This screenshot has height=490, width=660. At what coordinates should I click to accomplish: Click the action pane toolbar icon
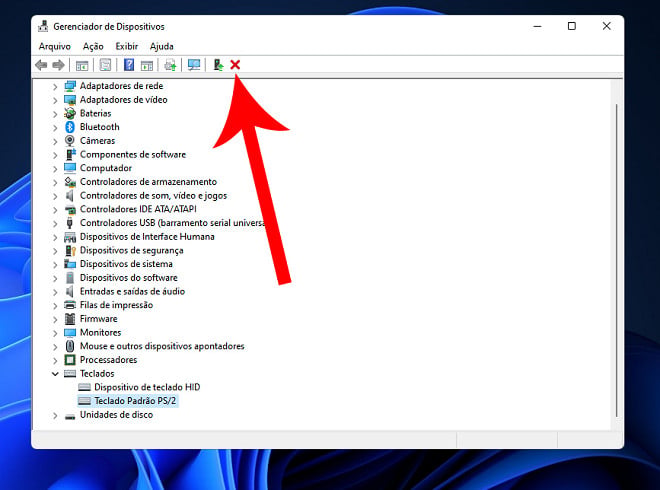click(147, 65)
